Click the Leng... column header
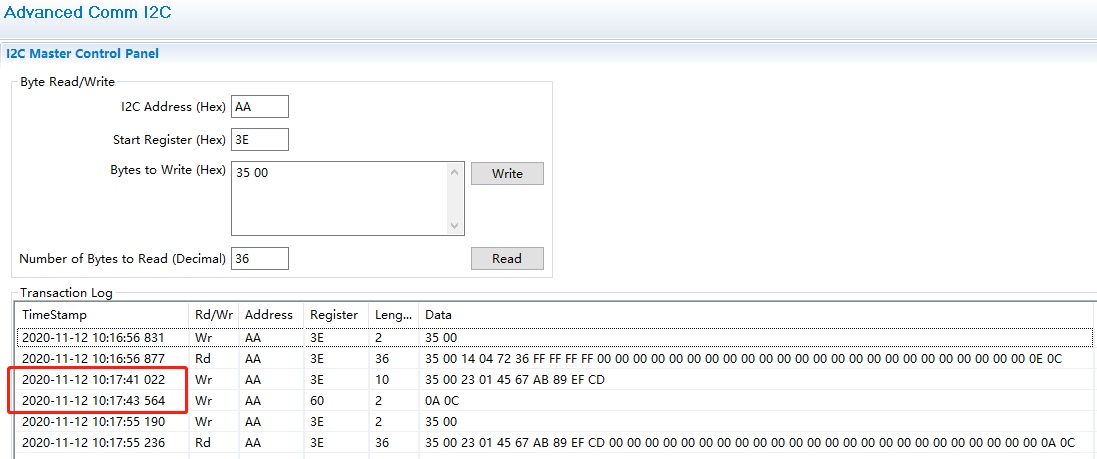 [x=394, y=315]
